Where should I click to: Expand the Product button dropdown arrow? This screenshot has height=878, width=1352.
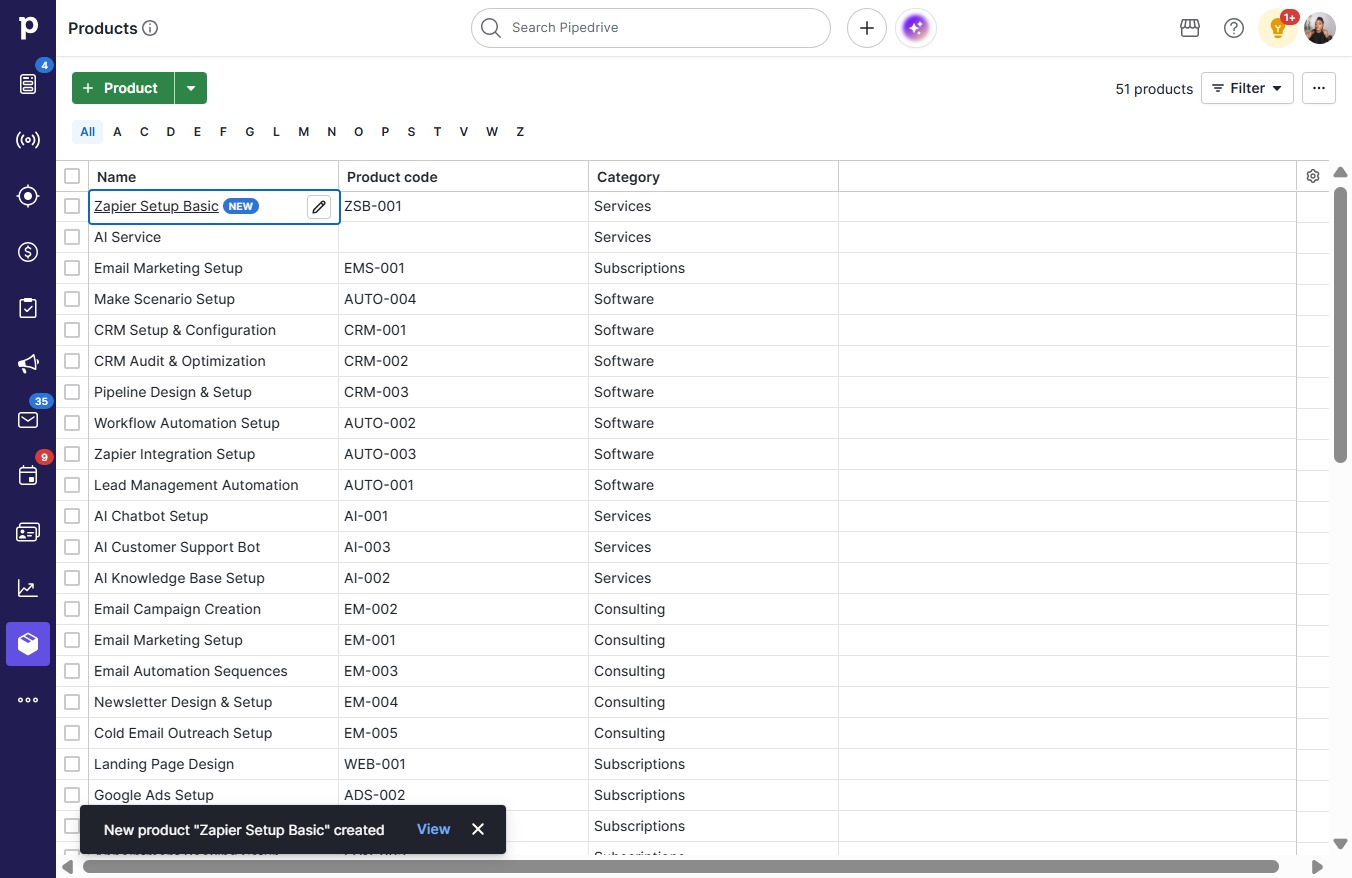click(x=191, y=88)
